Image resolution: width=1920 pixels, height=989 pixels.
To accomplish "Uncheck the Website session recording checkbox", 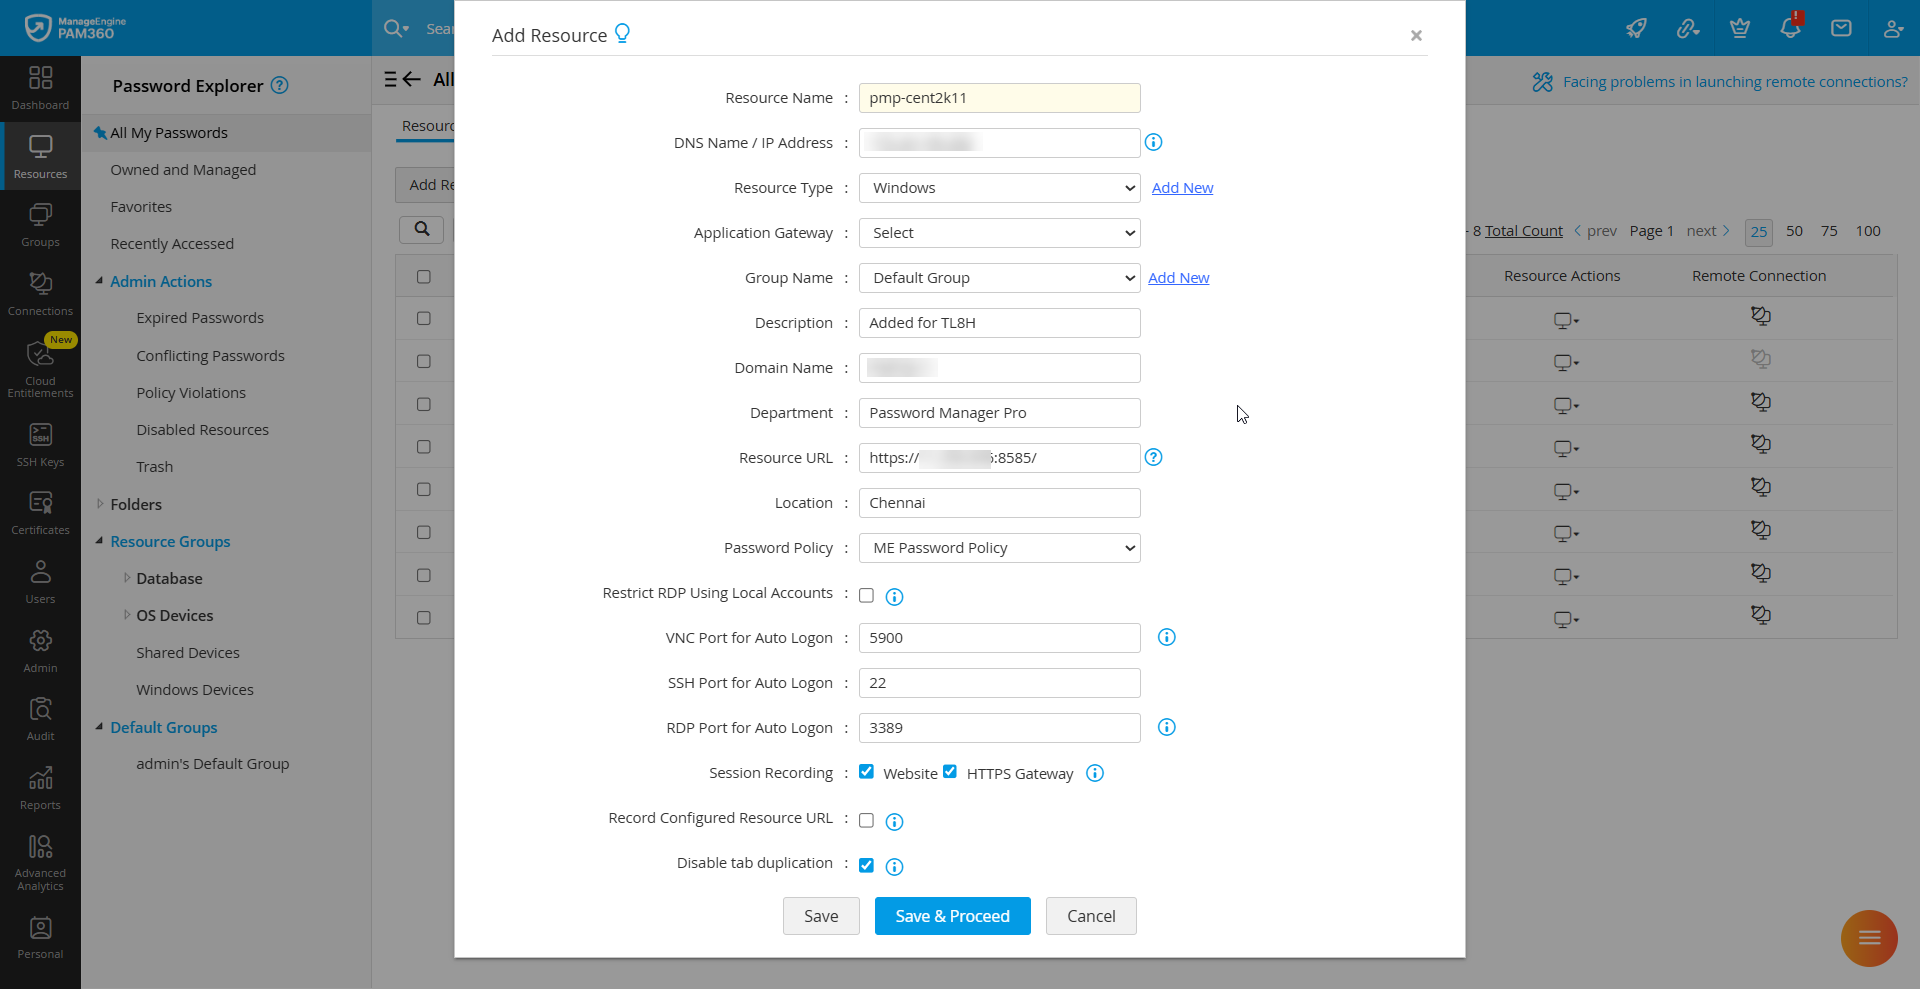I will pos(866,771).
